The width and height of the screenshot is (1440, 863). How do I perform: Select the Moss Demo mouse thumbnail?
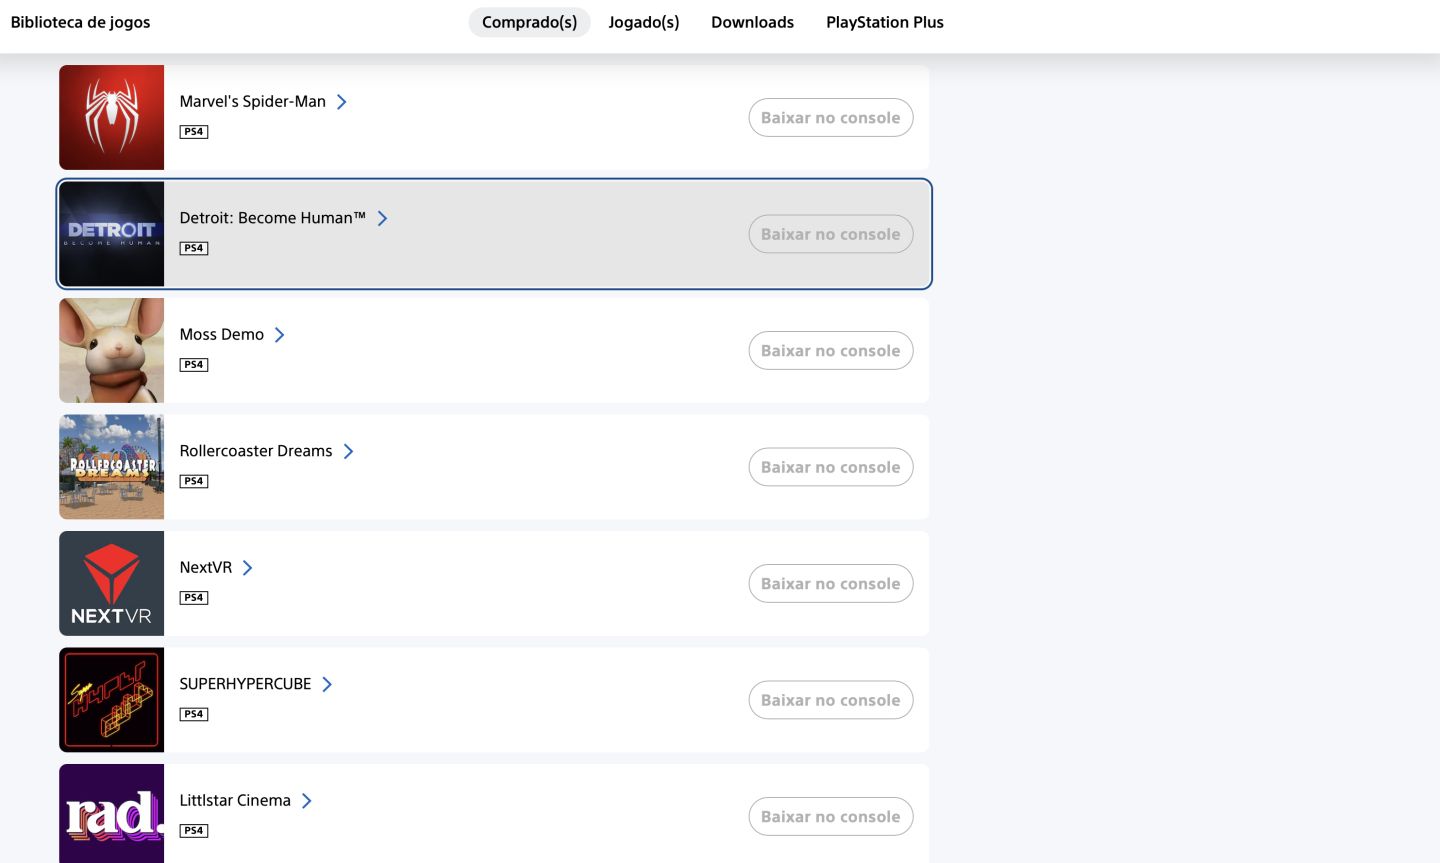(x=111, y=350)
